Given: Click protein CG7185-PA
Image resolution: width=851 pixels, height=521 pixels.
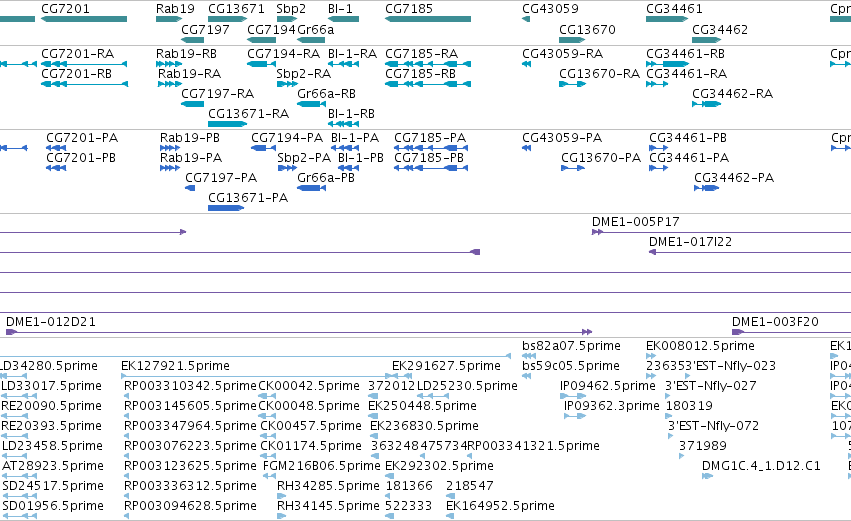Looking at the screenshot, I should pos(431,148).
